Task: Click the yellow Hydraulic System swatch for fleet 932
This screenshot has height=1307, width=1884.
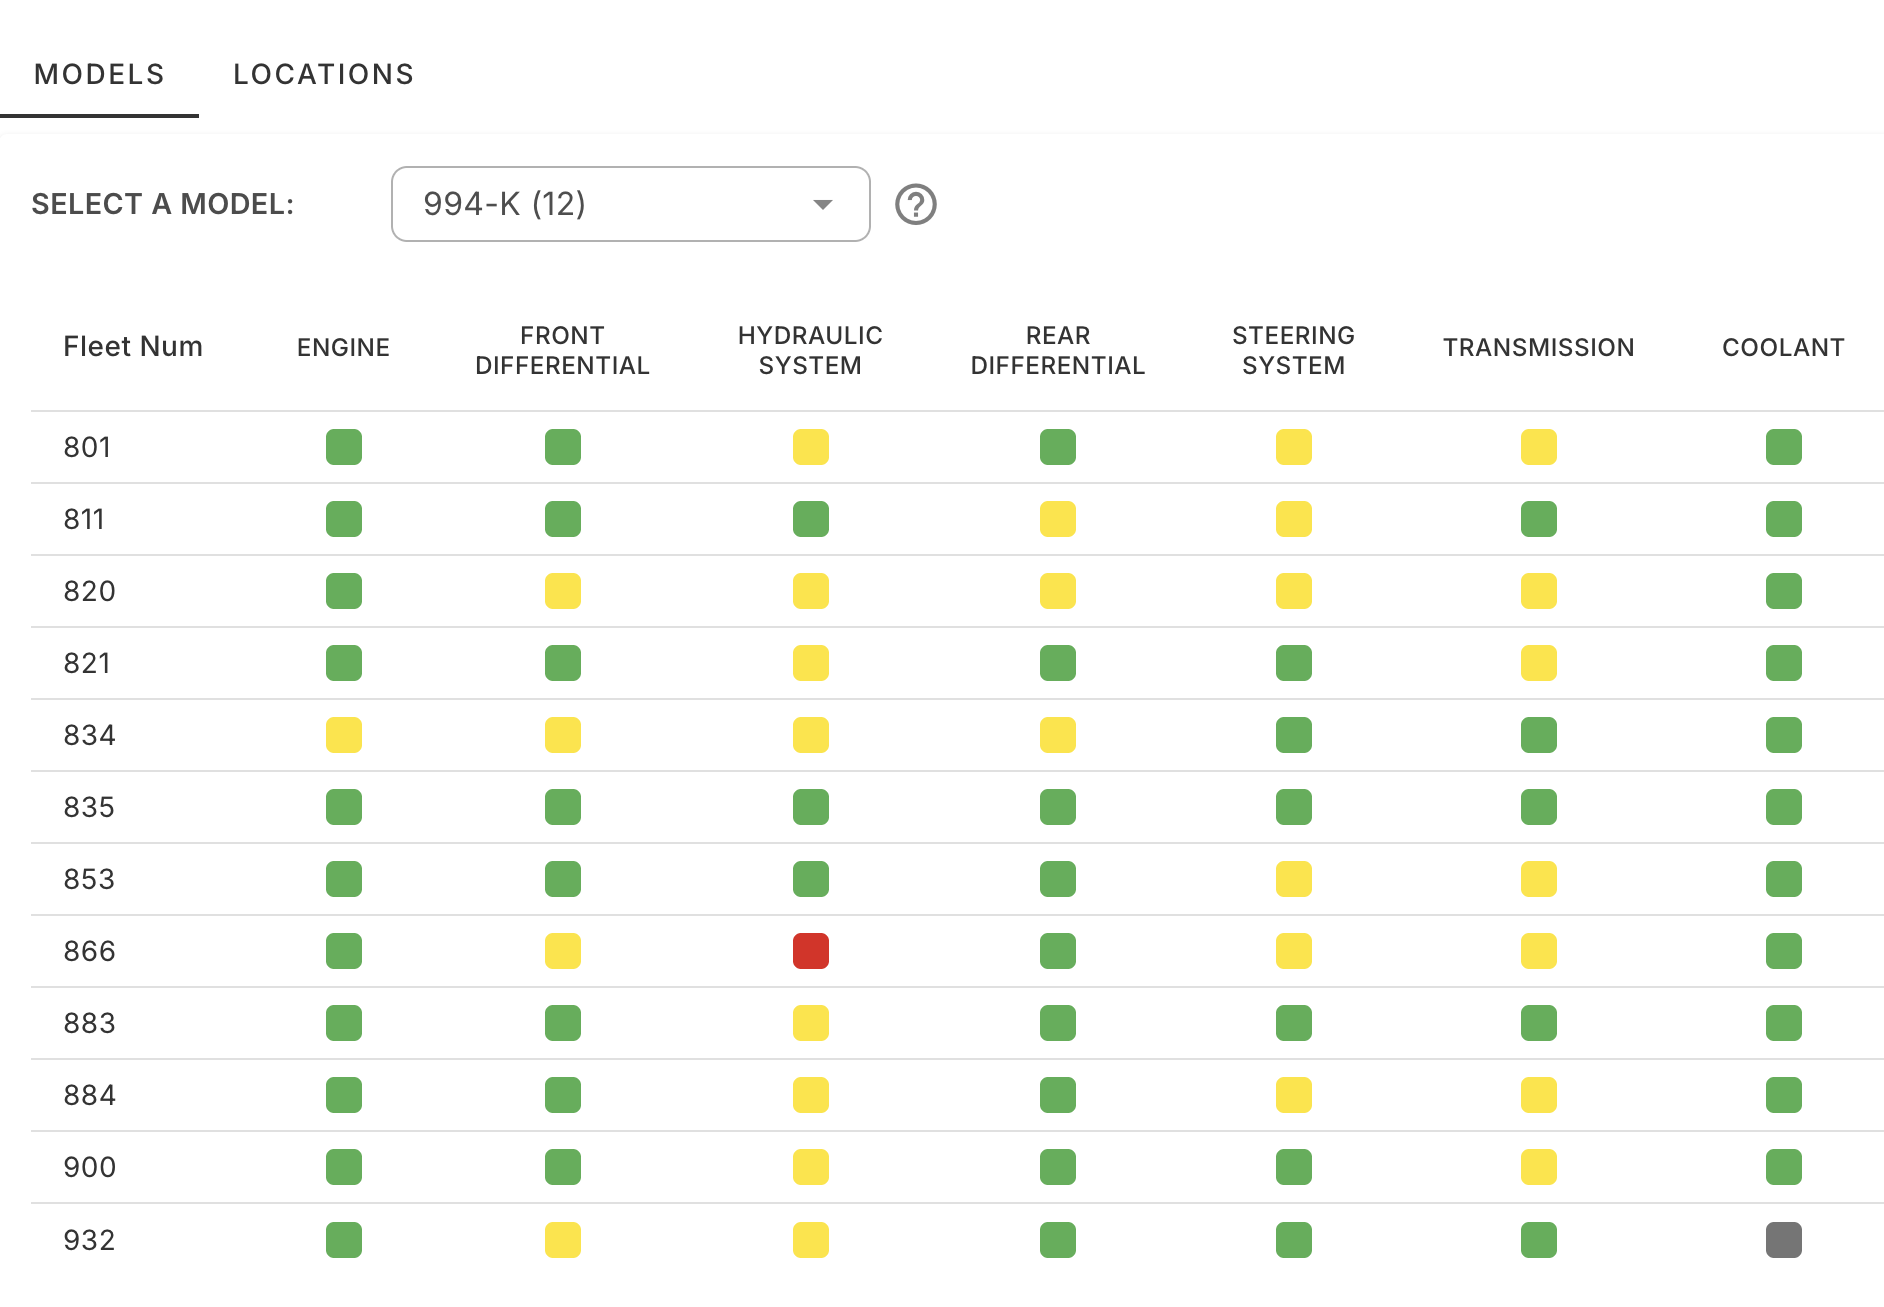Action: (811, 1239)
